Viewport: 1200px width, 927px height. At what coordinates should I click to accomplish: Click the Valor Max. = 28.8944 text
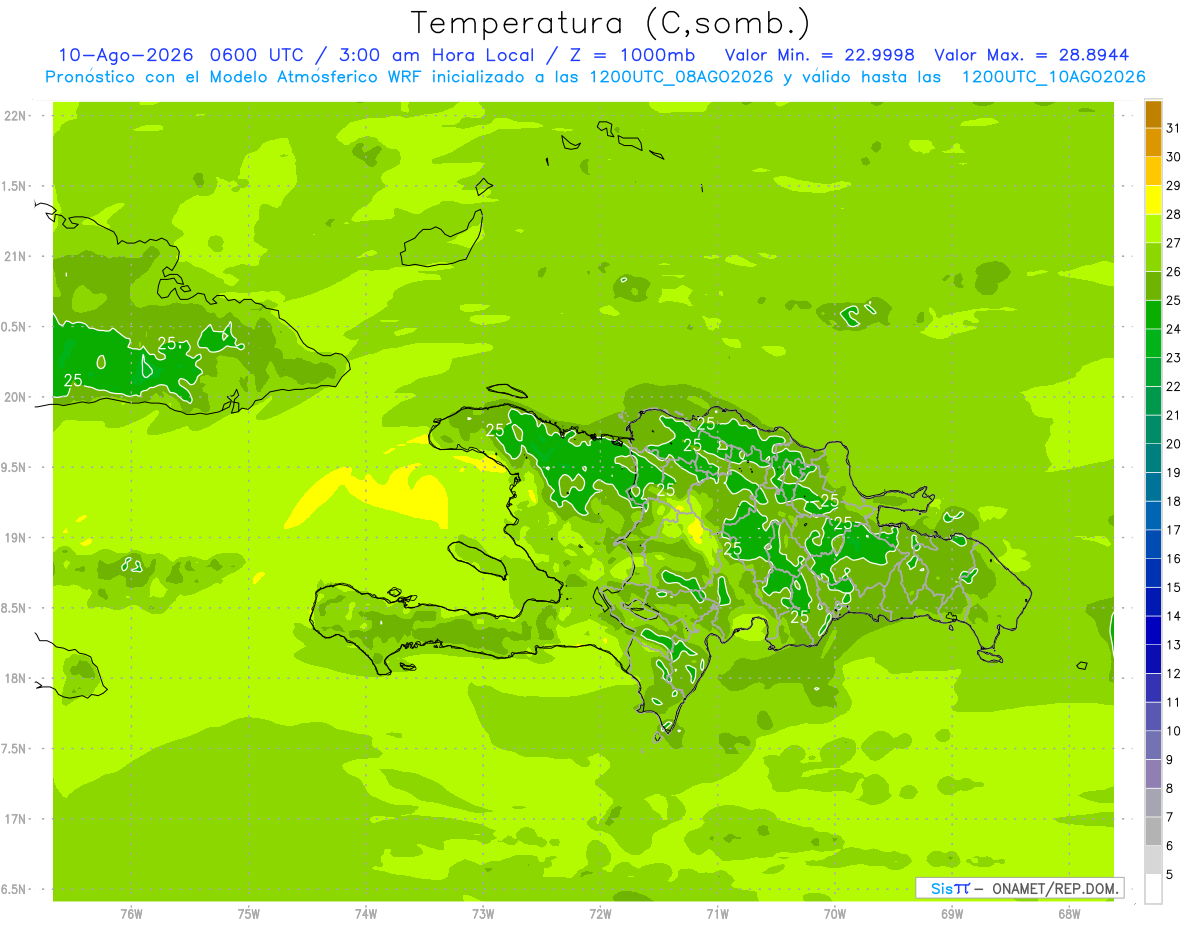1031,55
